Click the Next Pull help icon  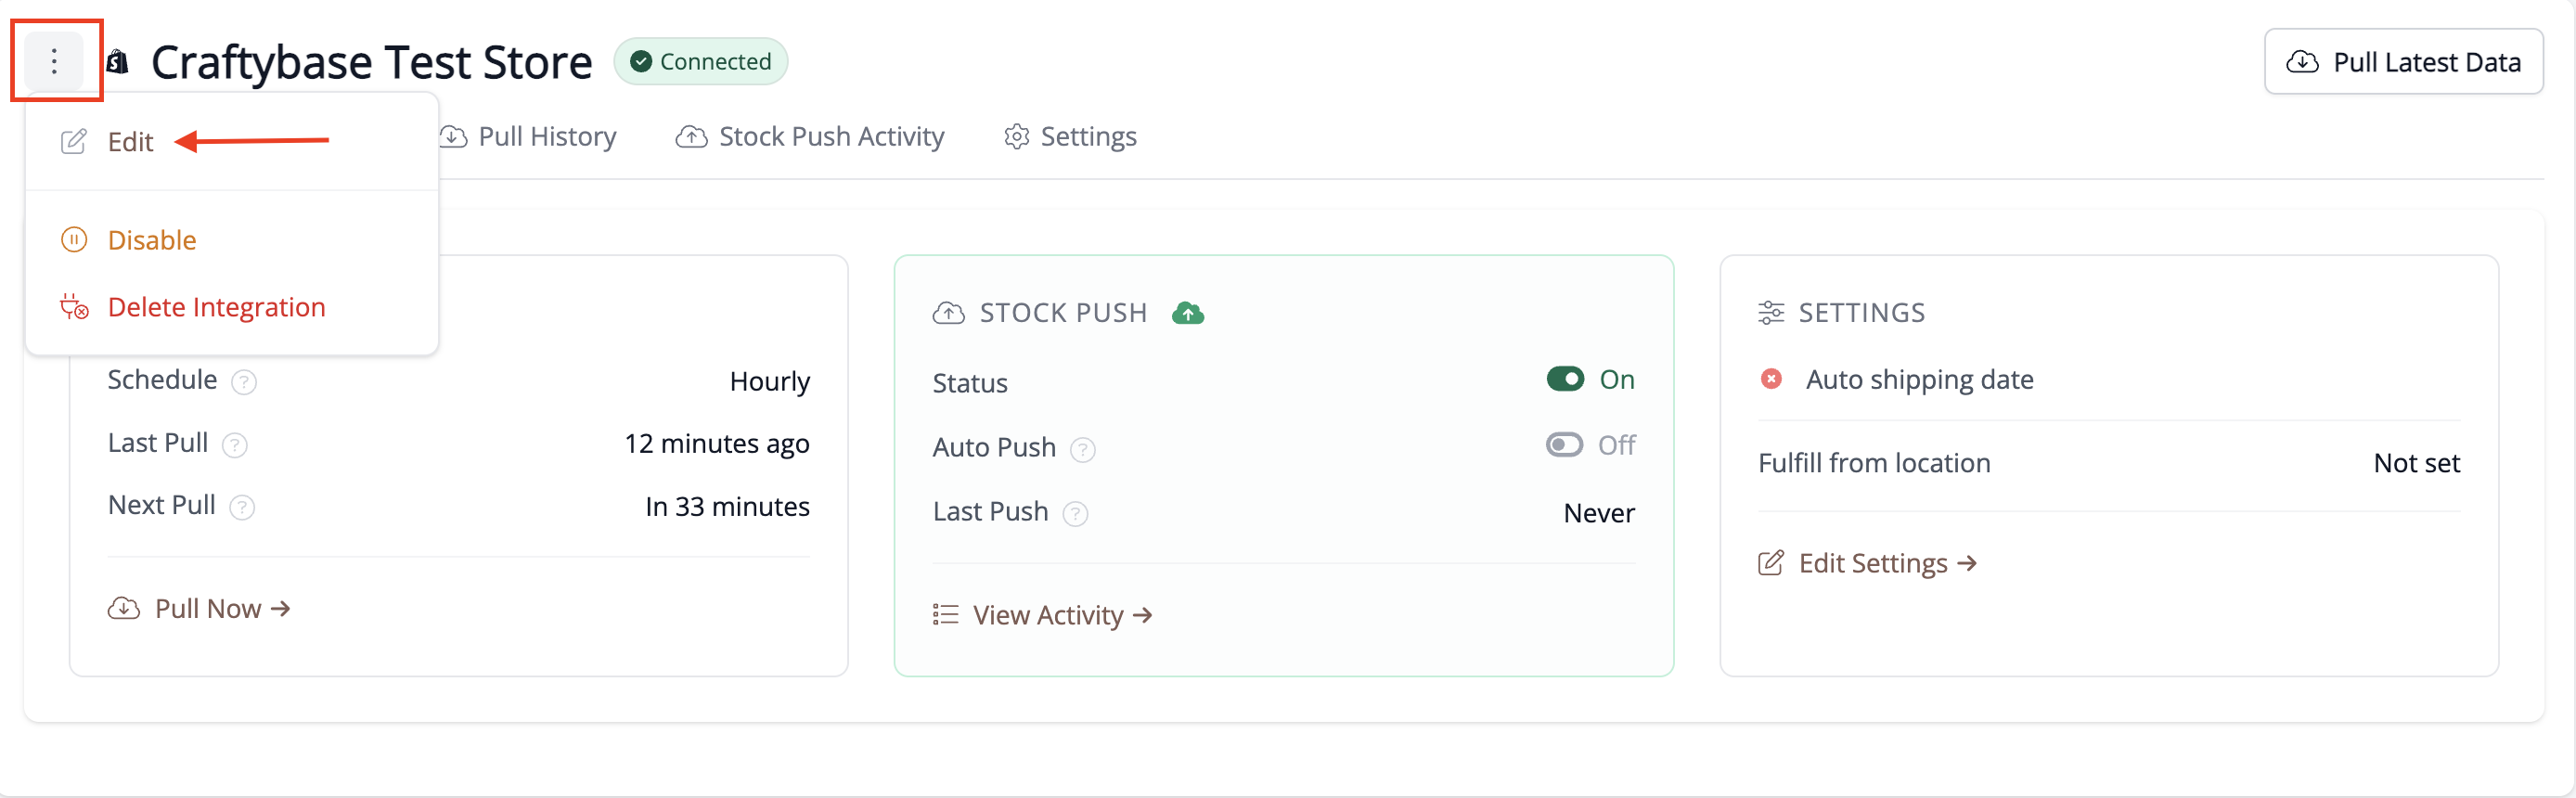[242, 508]
